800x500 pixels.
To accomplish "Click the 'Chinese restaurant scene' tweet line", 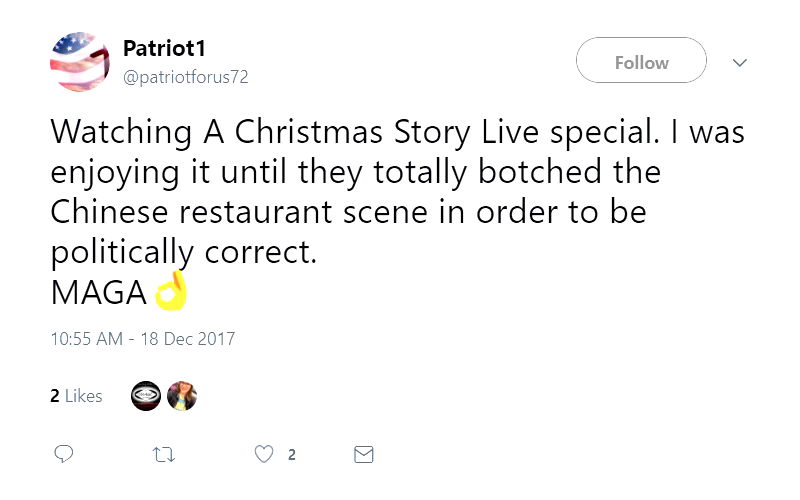I will point(347,211).
